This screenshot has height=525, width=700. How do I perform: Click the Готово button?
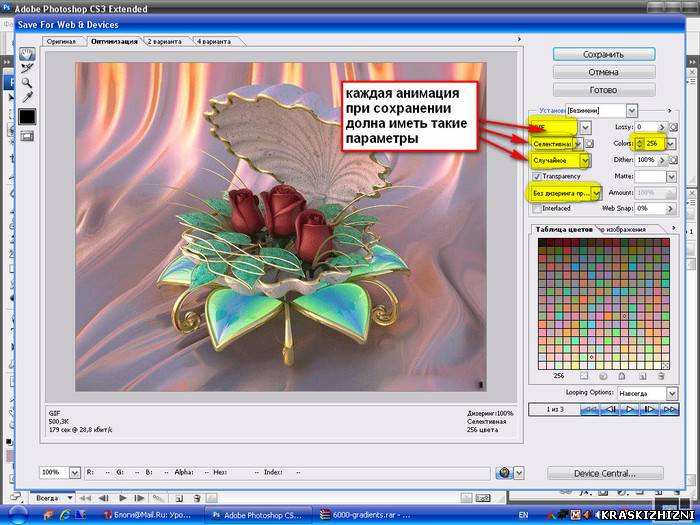[604, 90]
